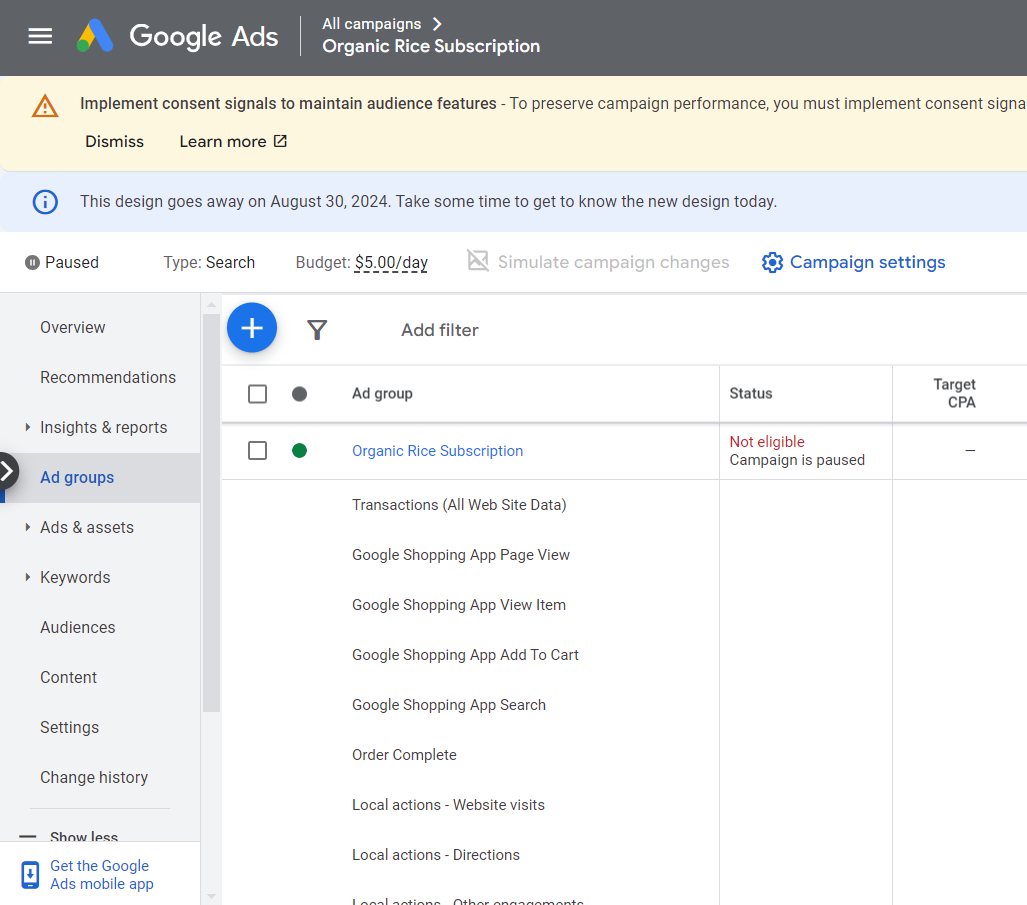The image size is (1027, 905).
Task: Tick the select-all ad groups checkbox
Action: tap(257, 394)
